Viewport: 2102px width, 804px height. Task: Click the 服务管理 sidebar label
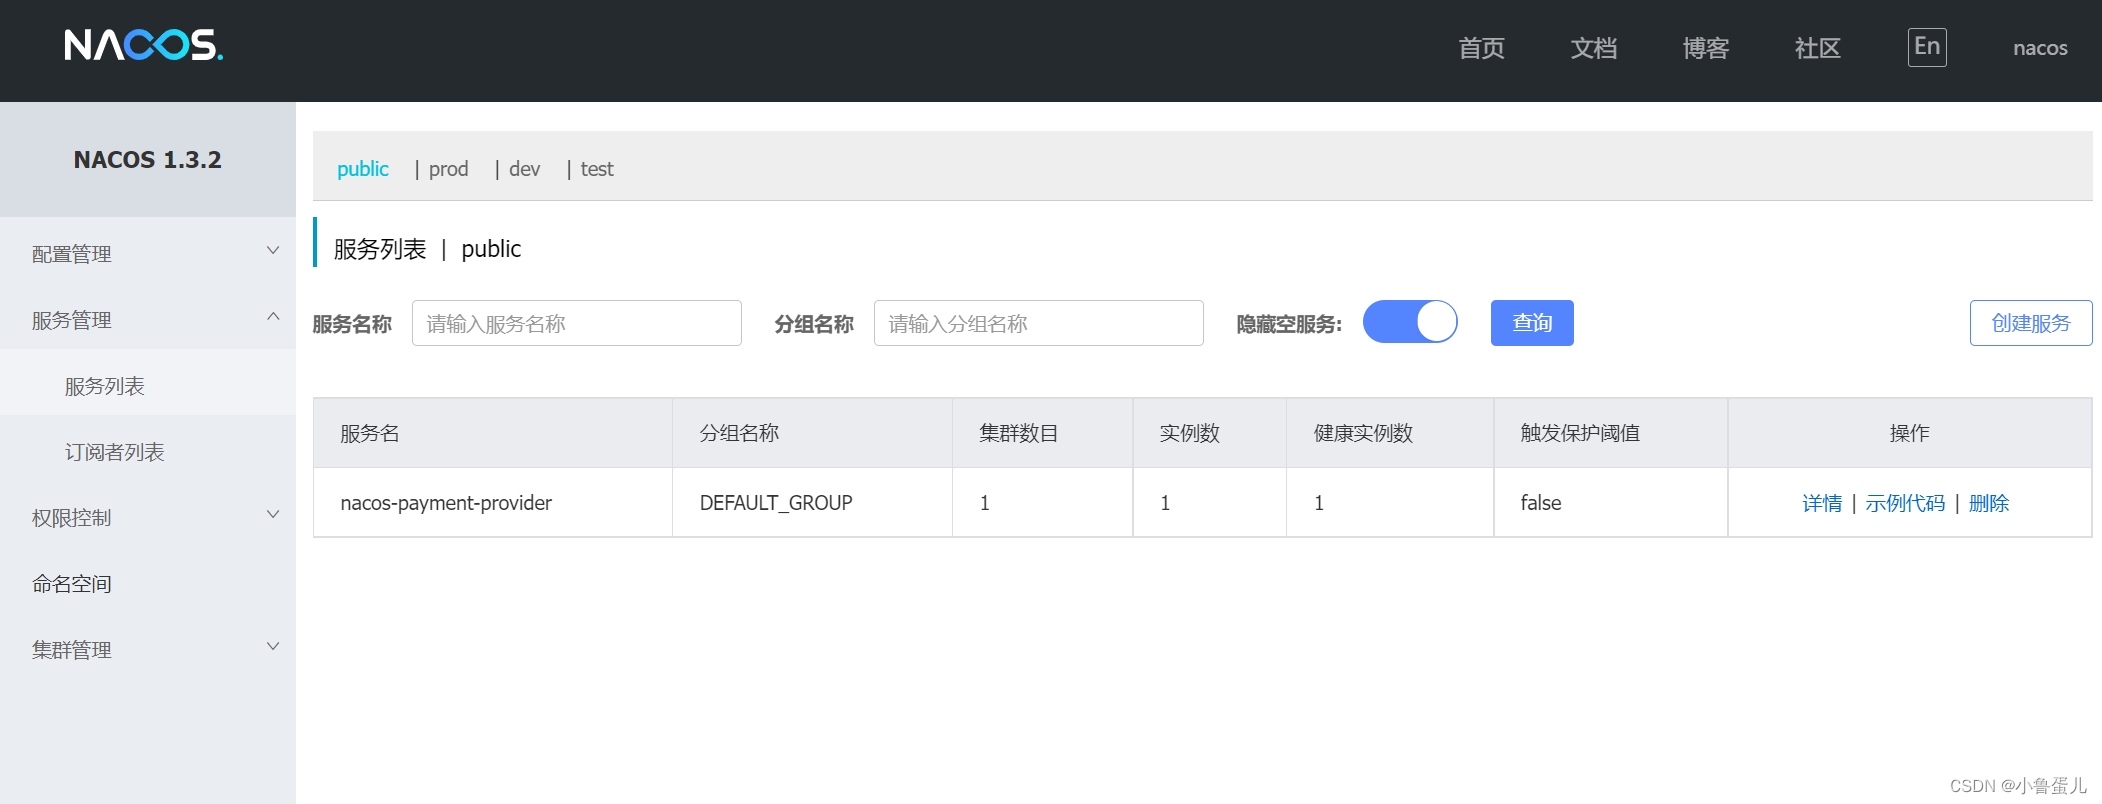71,320
